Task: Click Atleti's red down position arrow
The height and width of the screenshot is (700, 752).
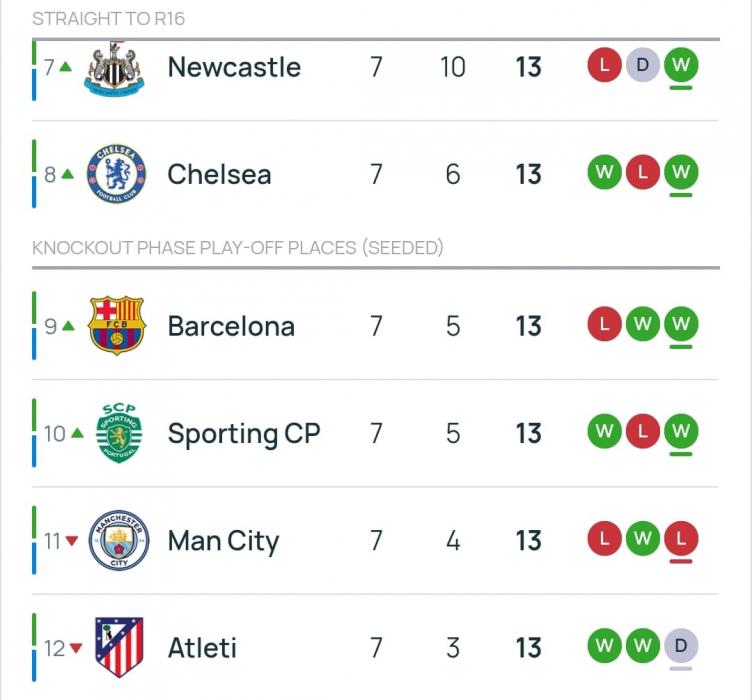Action: 77,648
